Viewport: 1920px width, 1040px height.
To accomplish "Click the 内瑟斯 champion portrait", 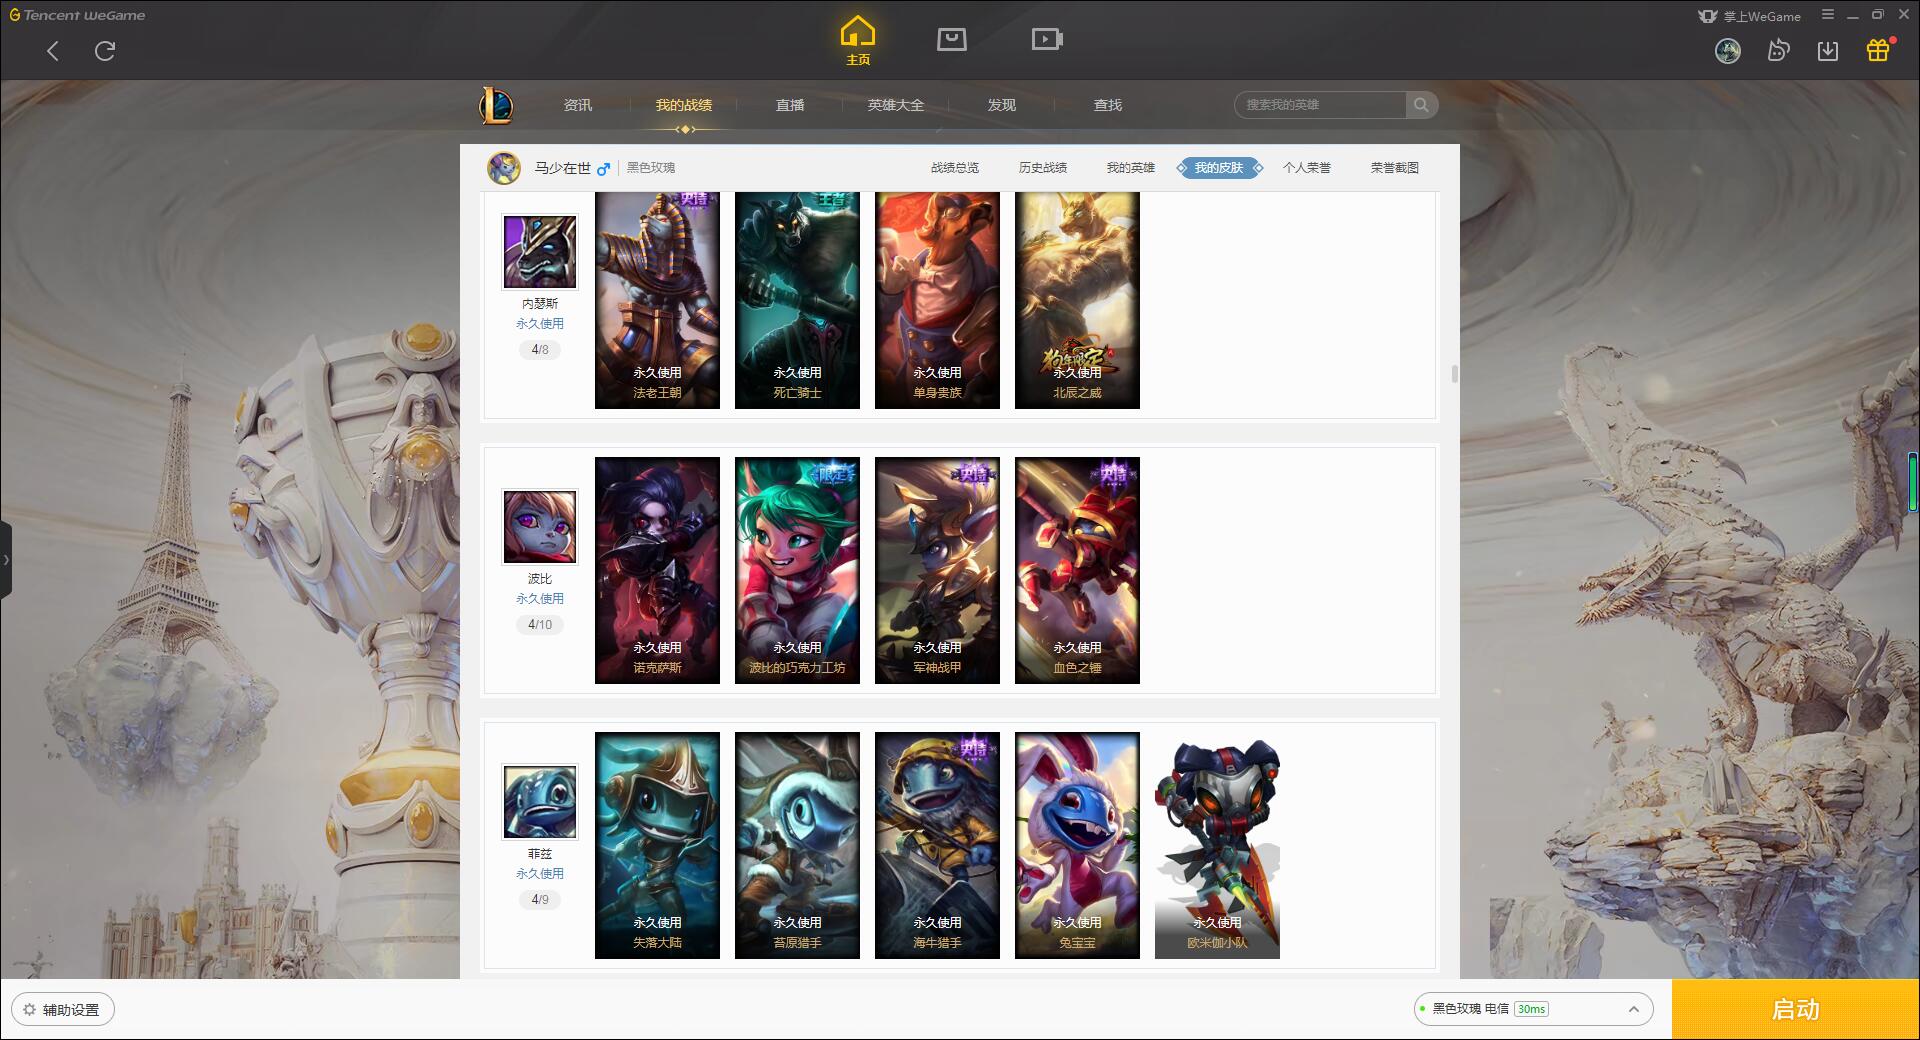I will pyautogui.click(x=540, y=252).
